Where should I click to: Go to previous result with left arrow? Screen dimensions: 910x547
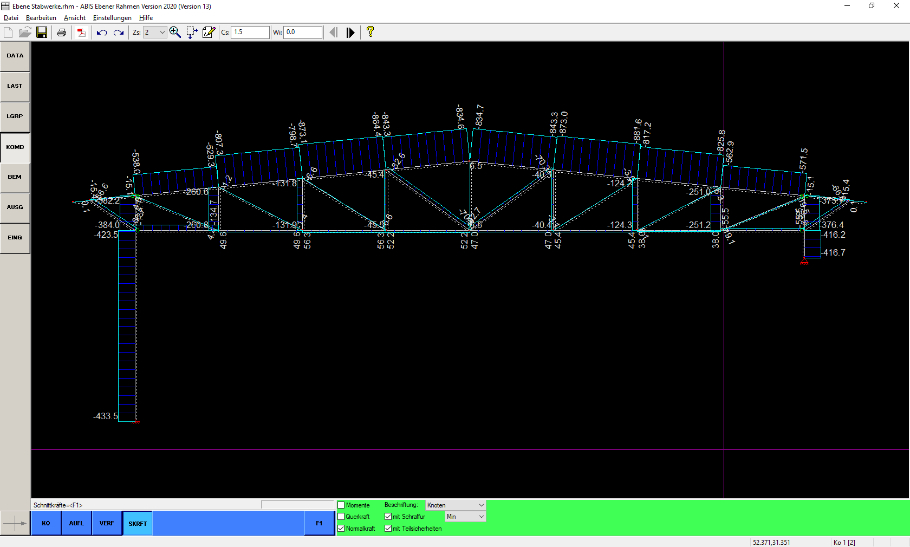(x=333, y=32)
